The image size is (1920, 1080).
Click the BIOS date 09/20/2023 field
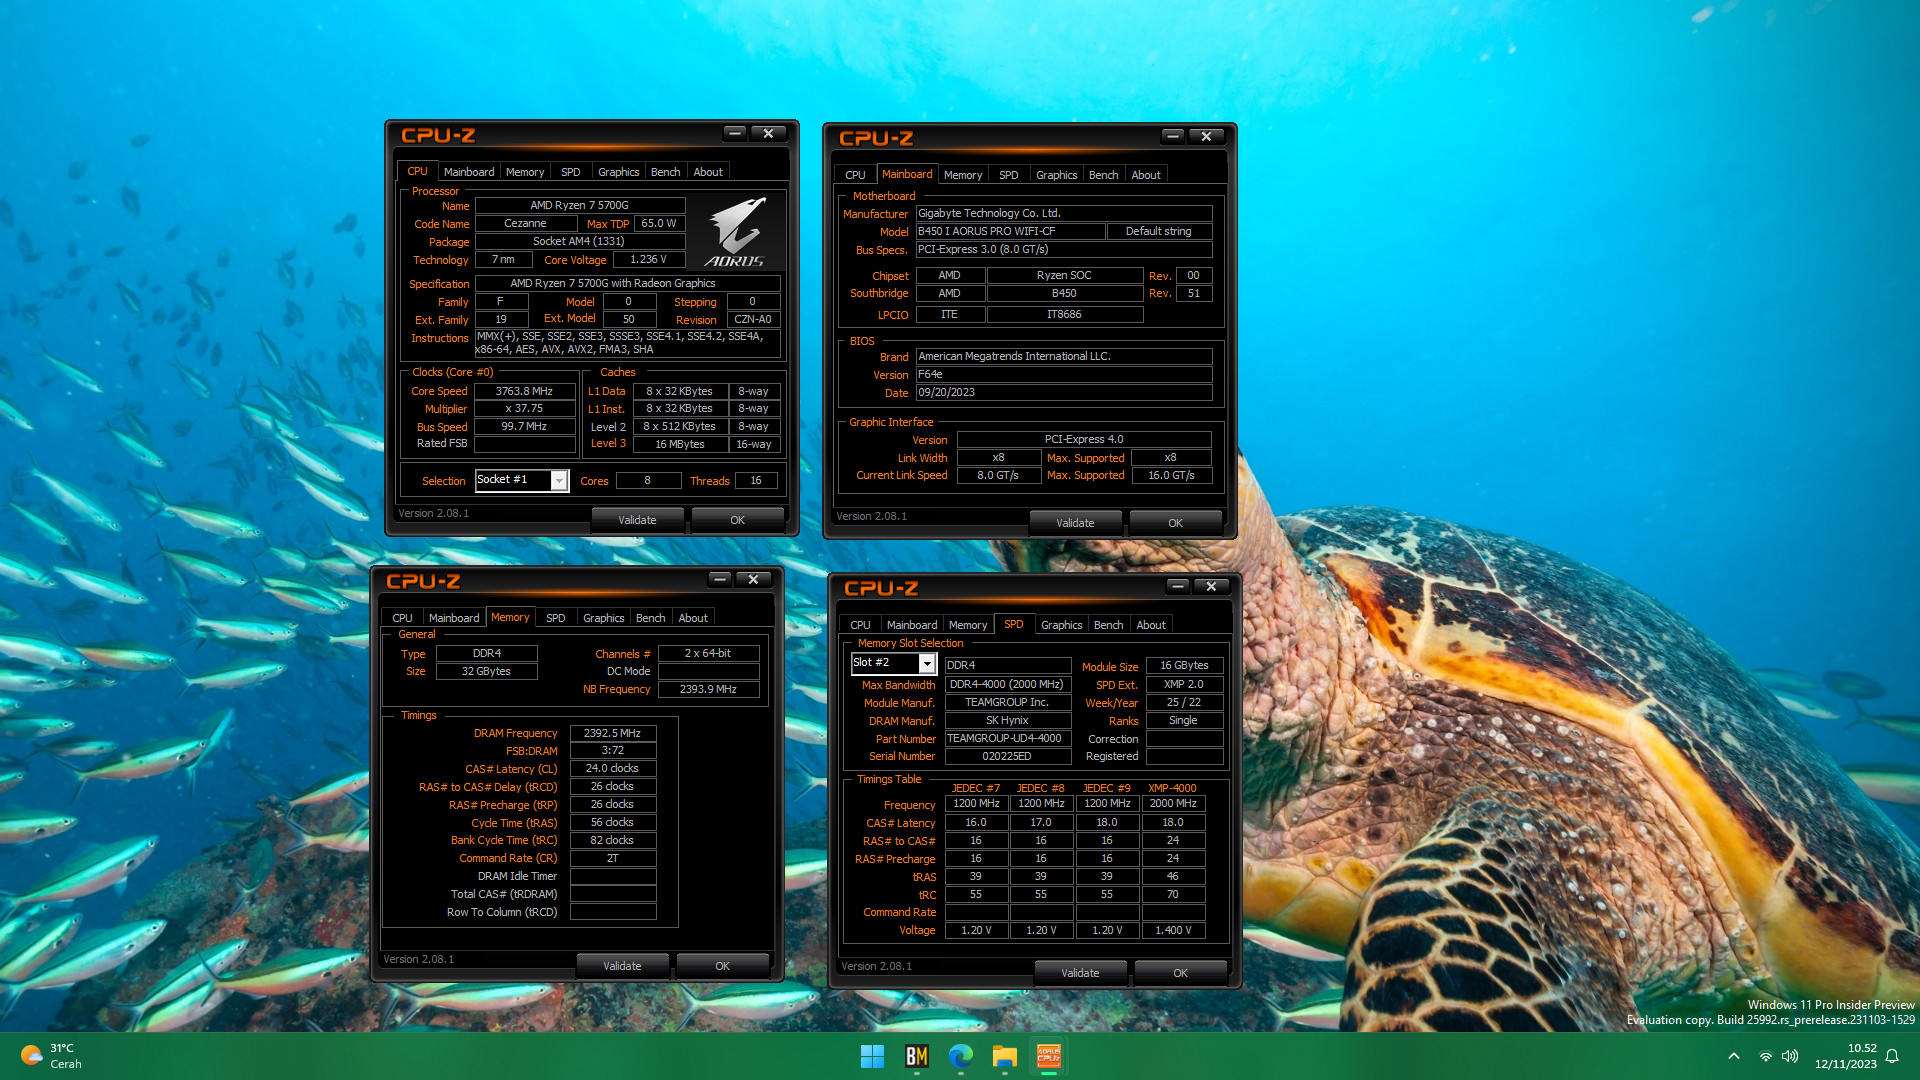click(x=1064, y=393)
